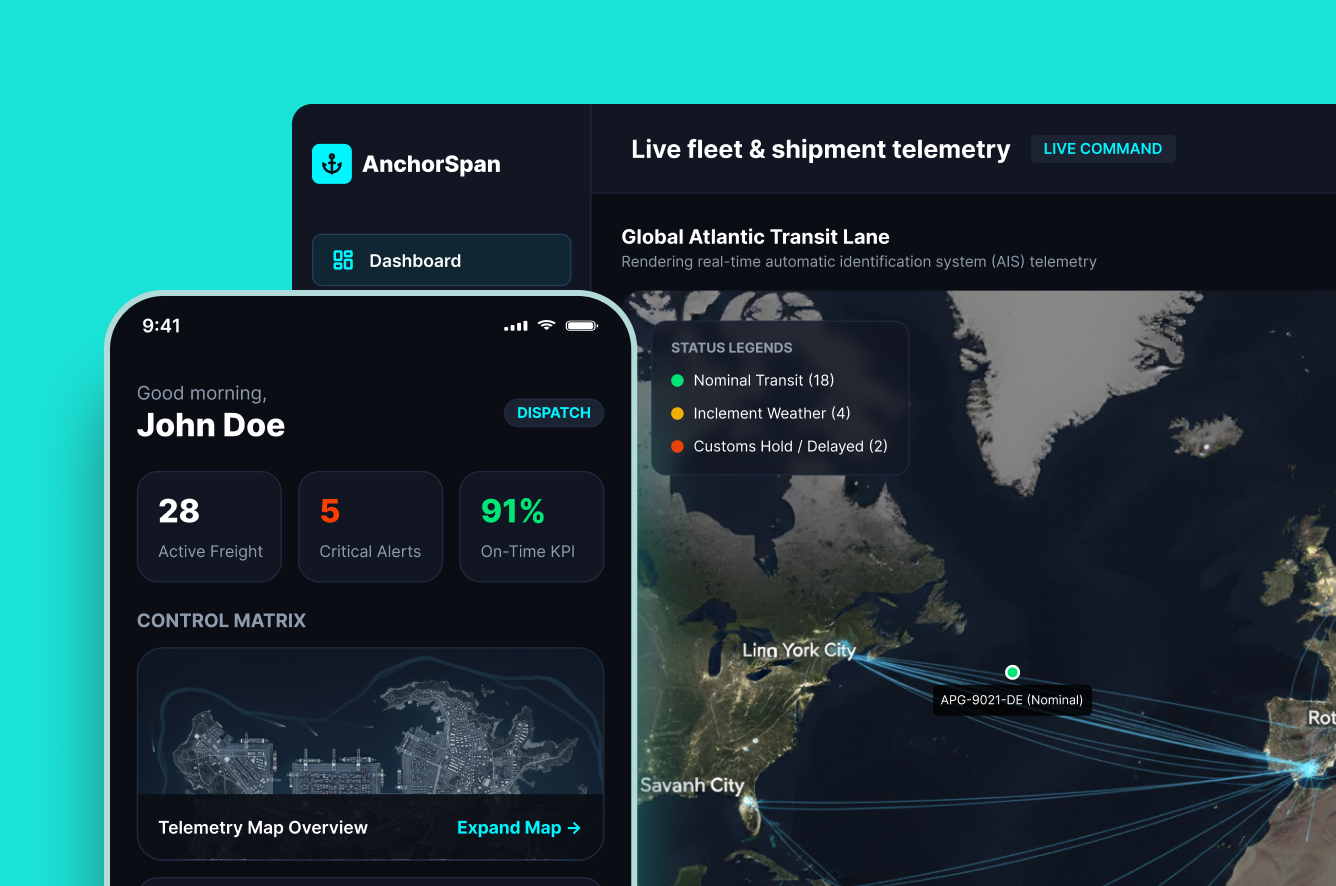Click the Linn York City map label
Viewport: 1336px width, 886px height.
[x=799, y=650]
